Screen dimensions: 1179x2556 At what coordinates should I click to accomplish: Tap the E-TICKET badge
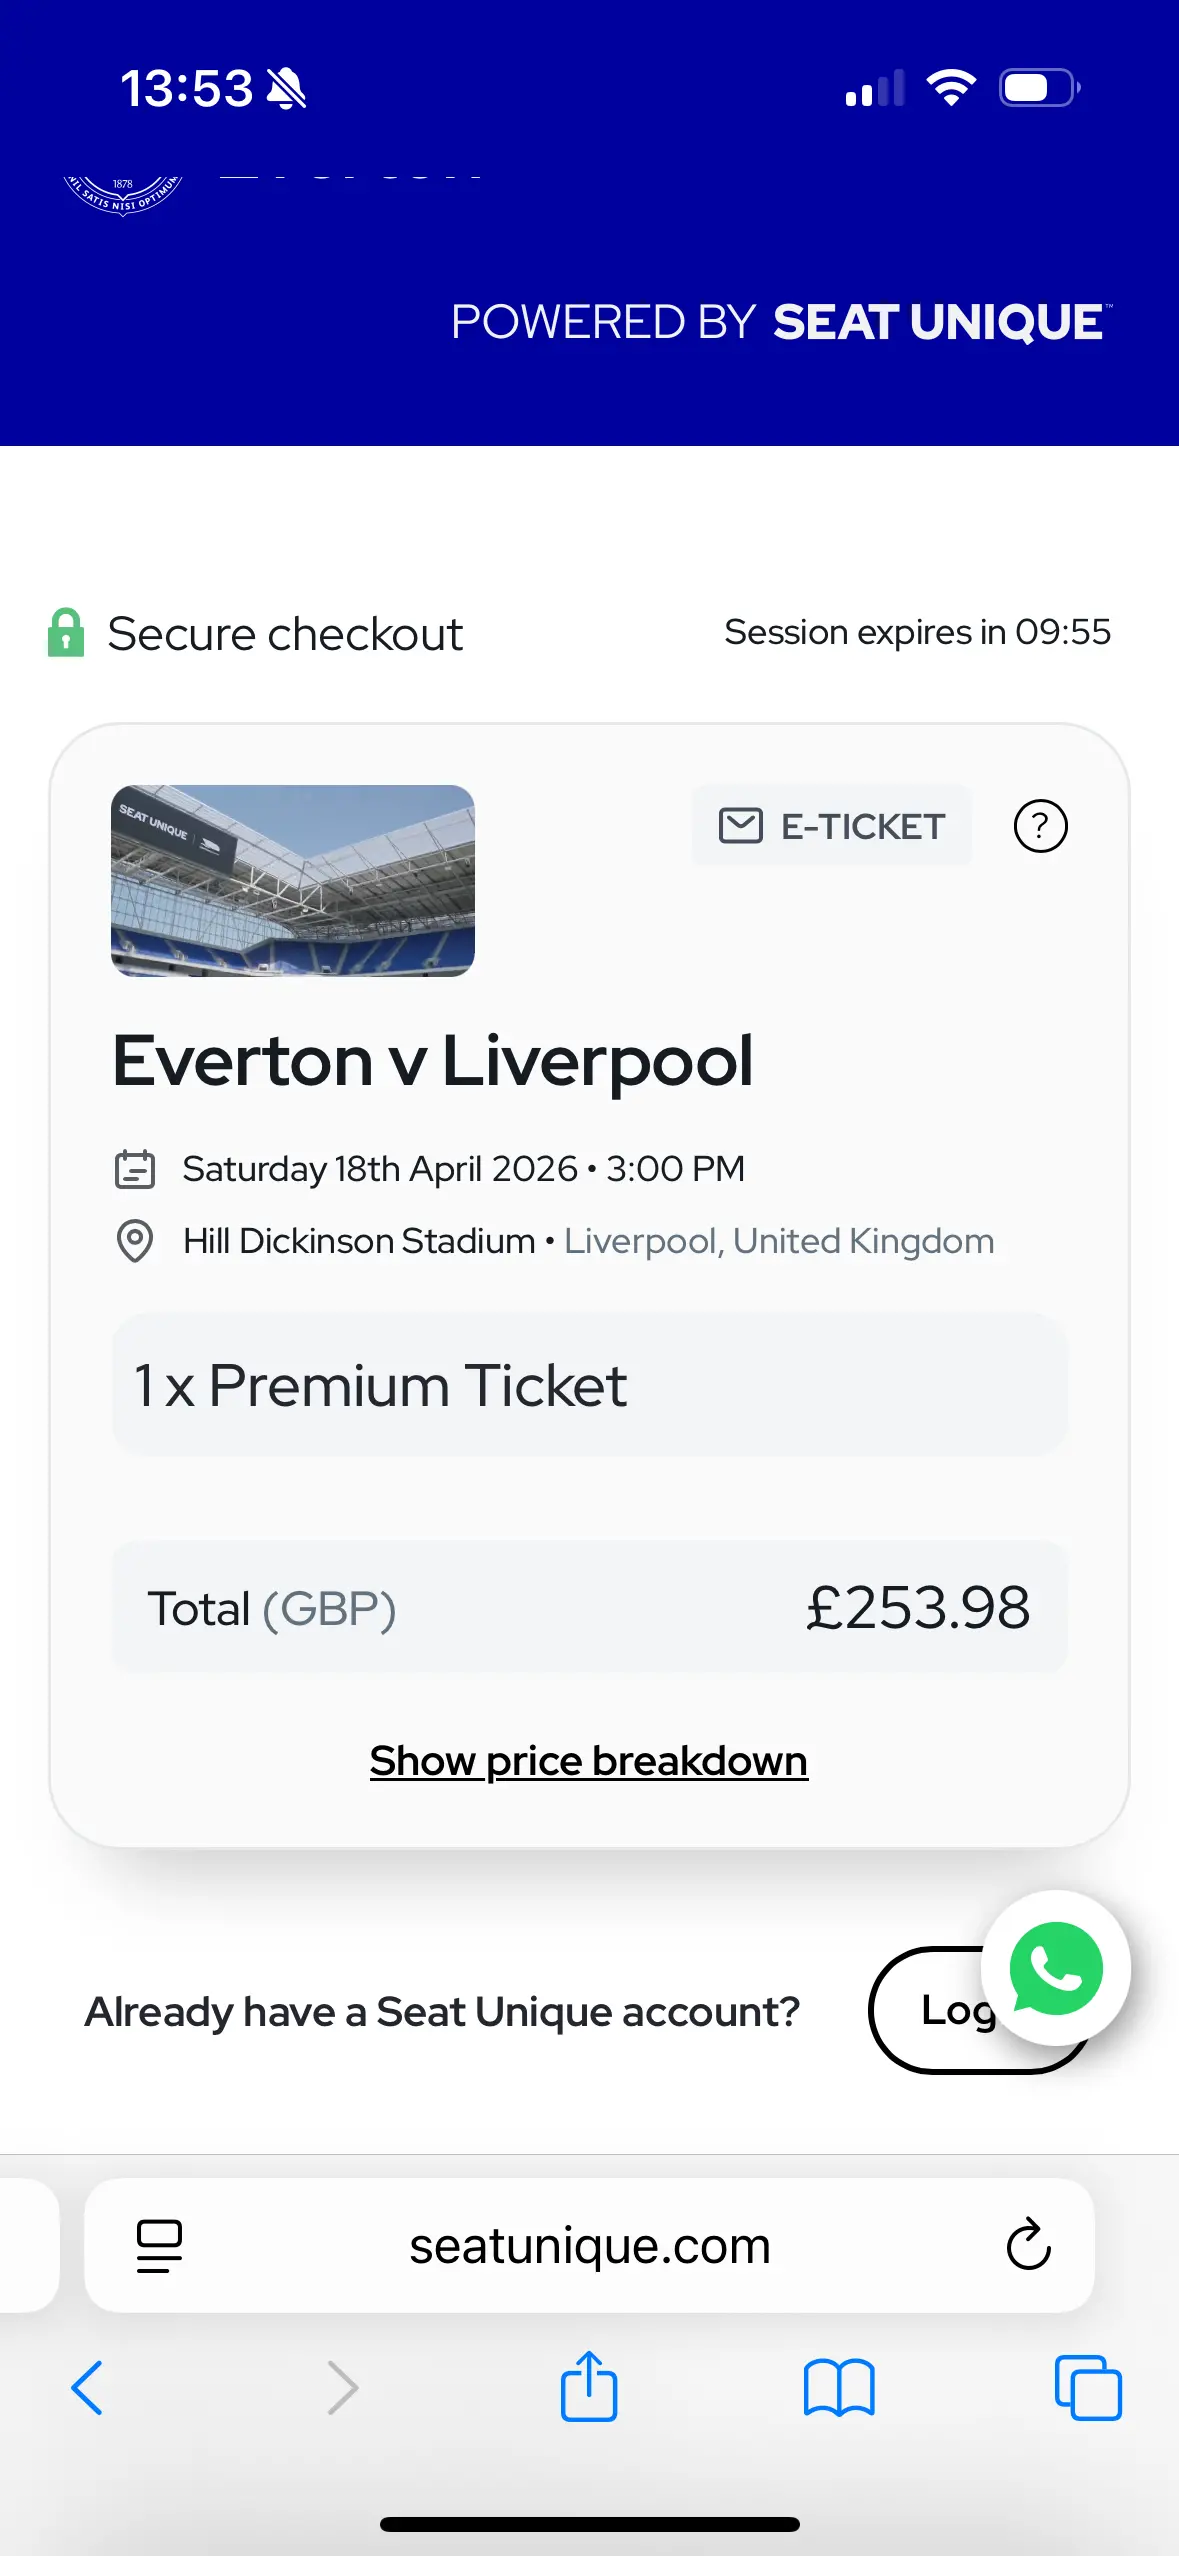point(831,827)
